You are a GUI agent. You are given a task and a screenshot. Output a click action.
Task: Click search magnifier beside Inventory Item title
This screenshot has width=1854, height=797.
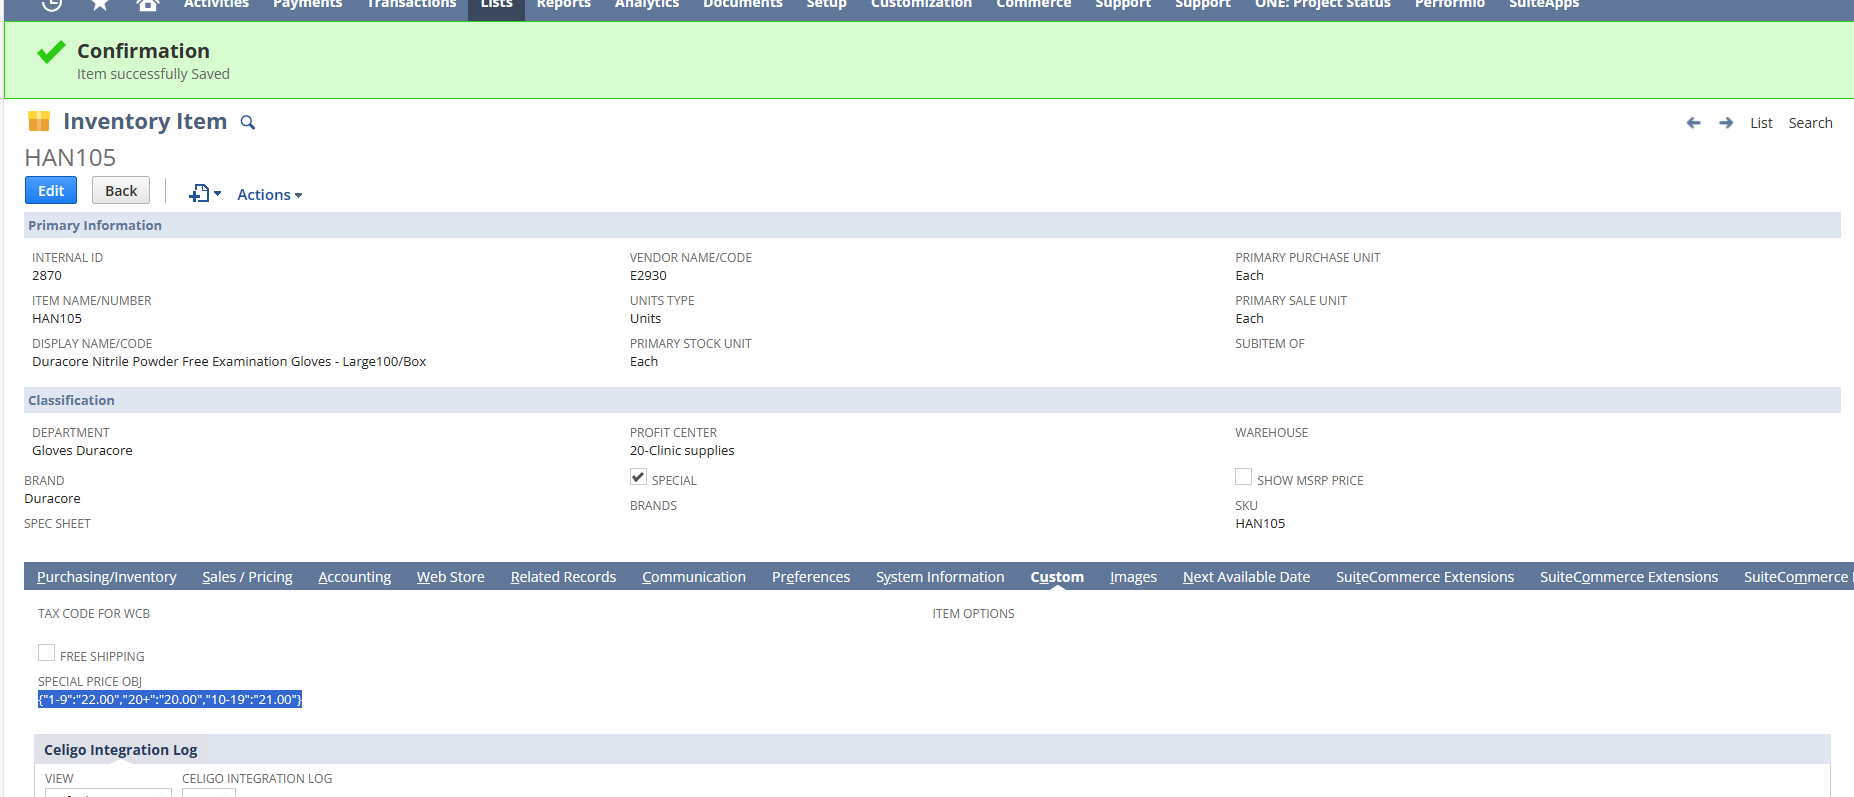(248, 123)
